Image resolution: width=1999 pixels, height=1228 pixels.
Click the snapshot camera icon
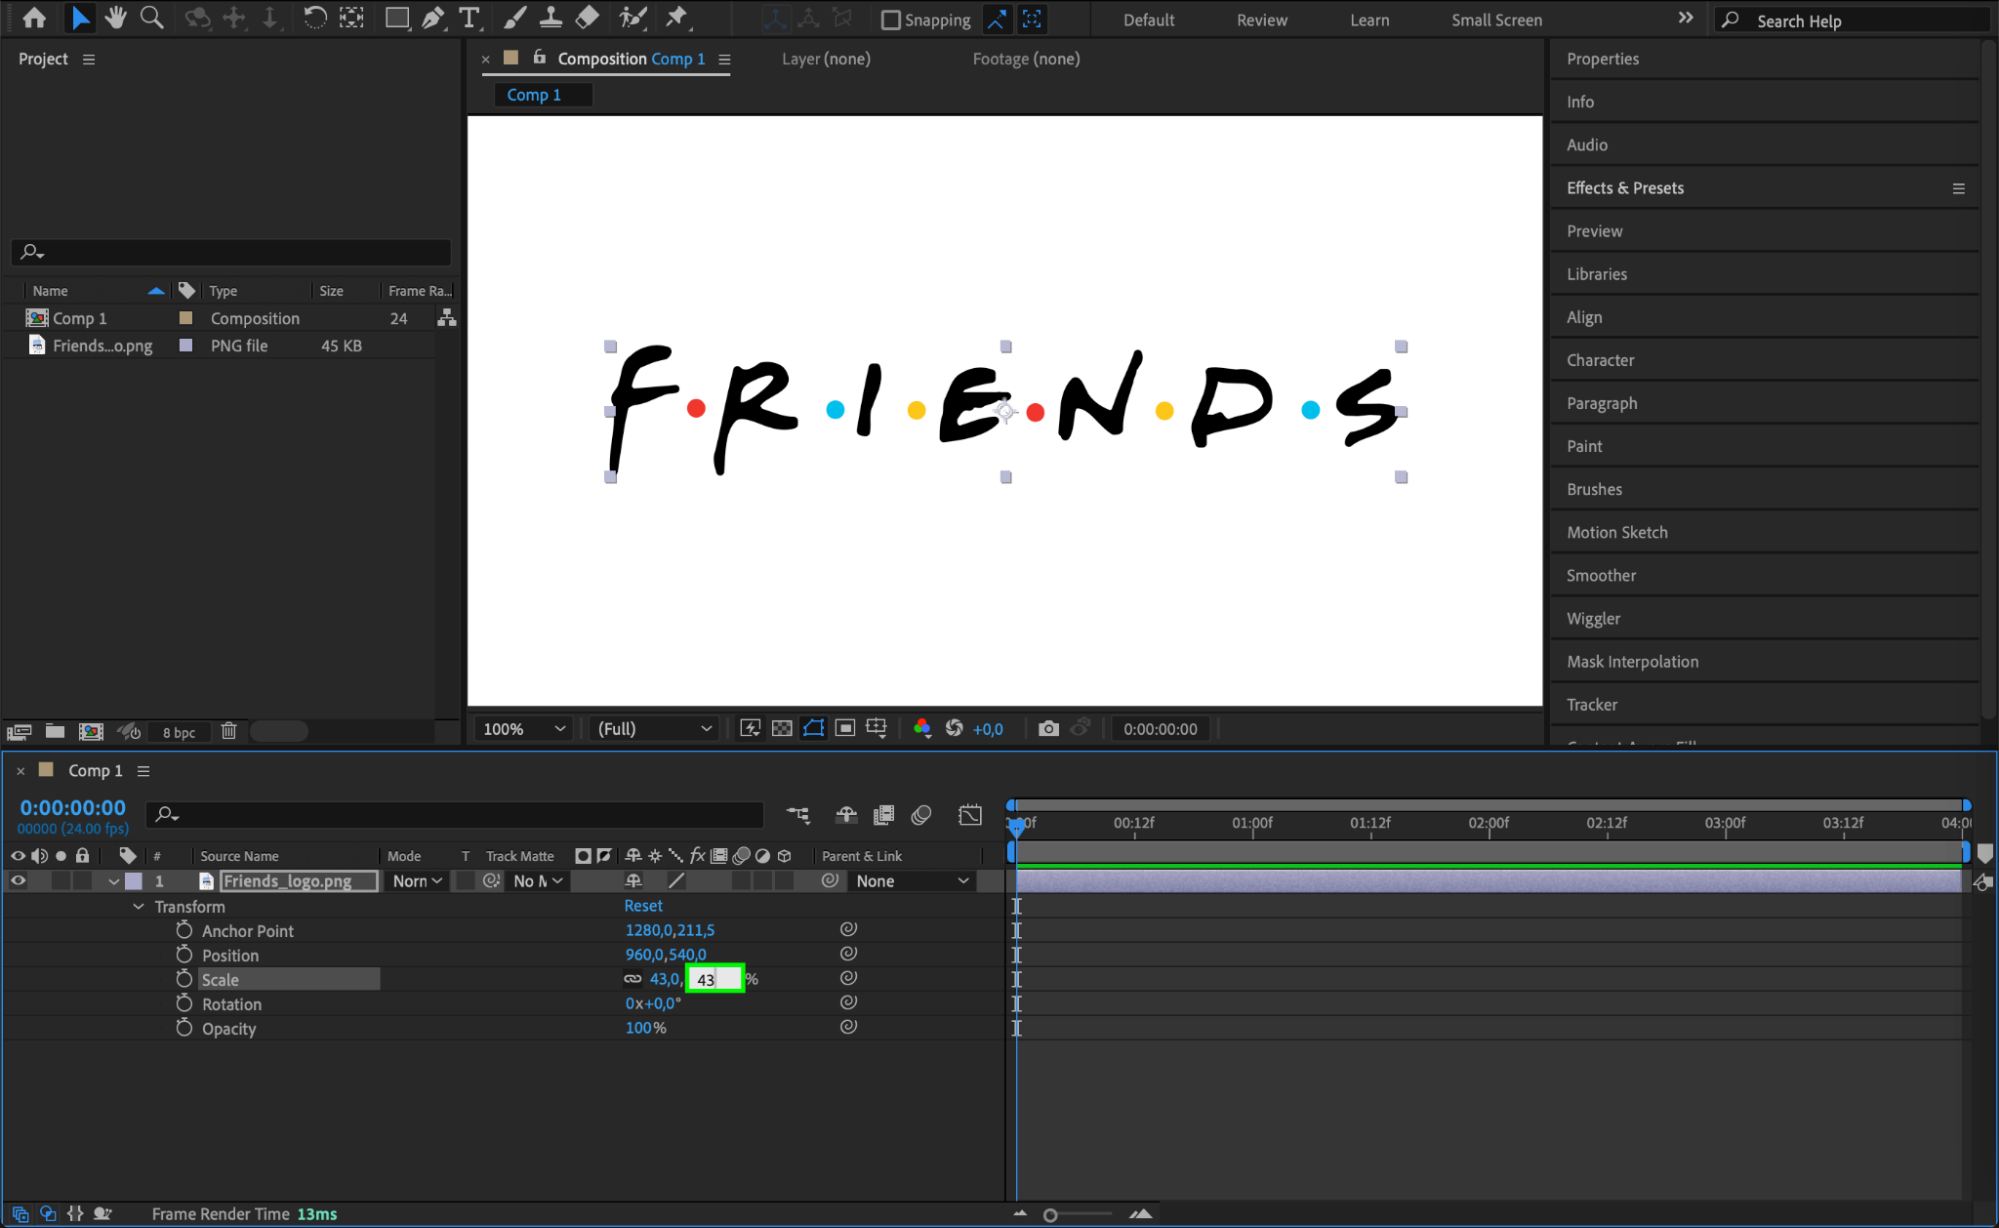point(1048,729)
